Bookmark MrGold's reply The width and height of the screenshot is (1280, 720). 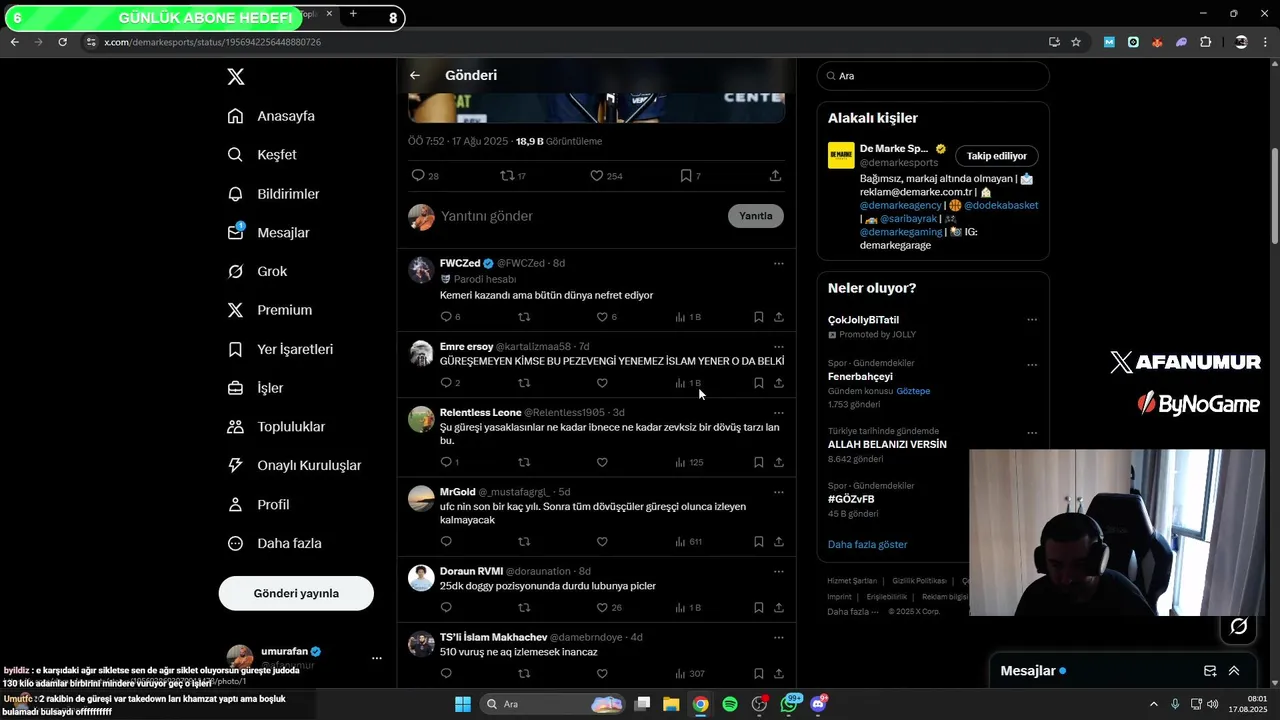coord(758,542)
